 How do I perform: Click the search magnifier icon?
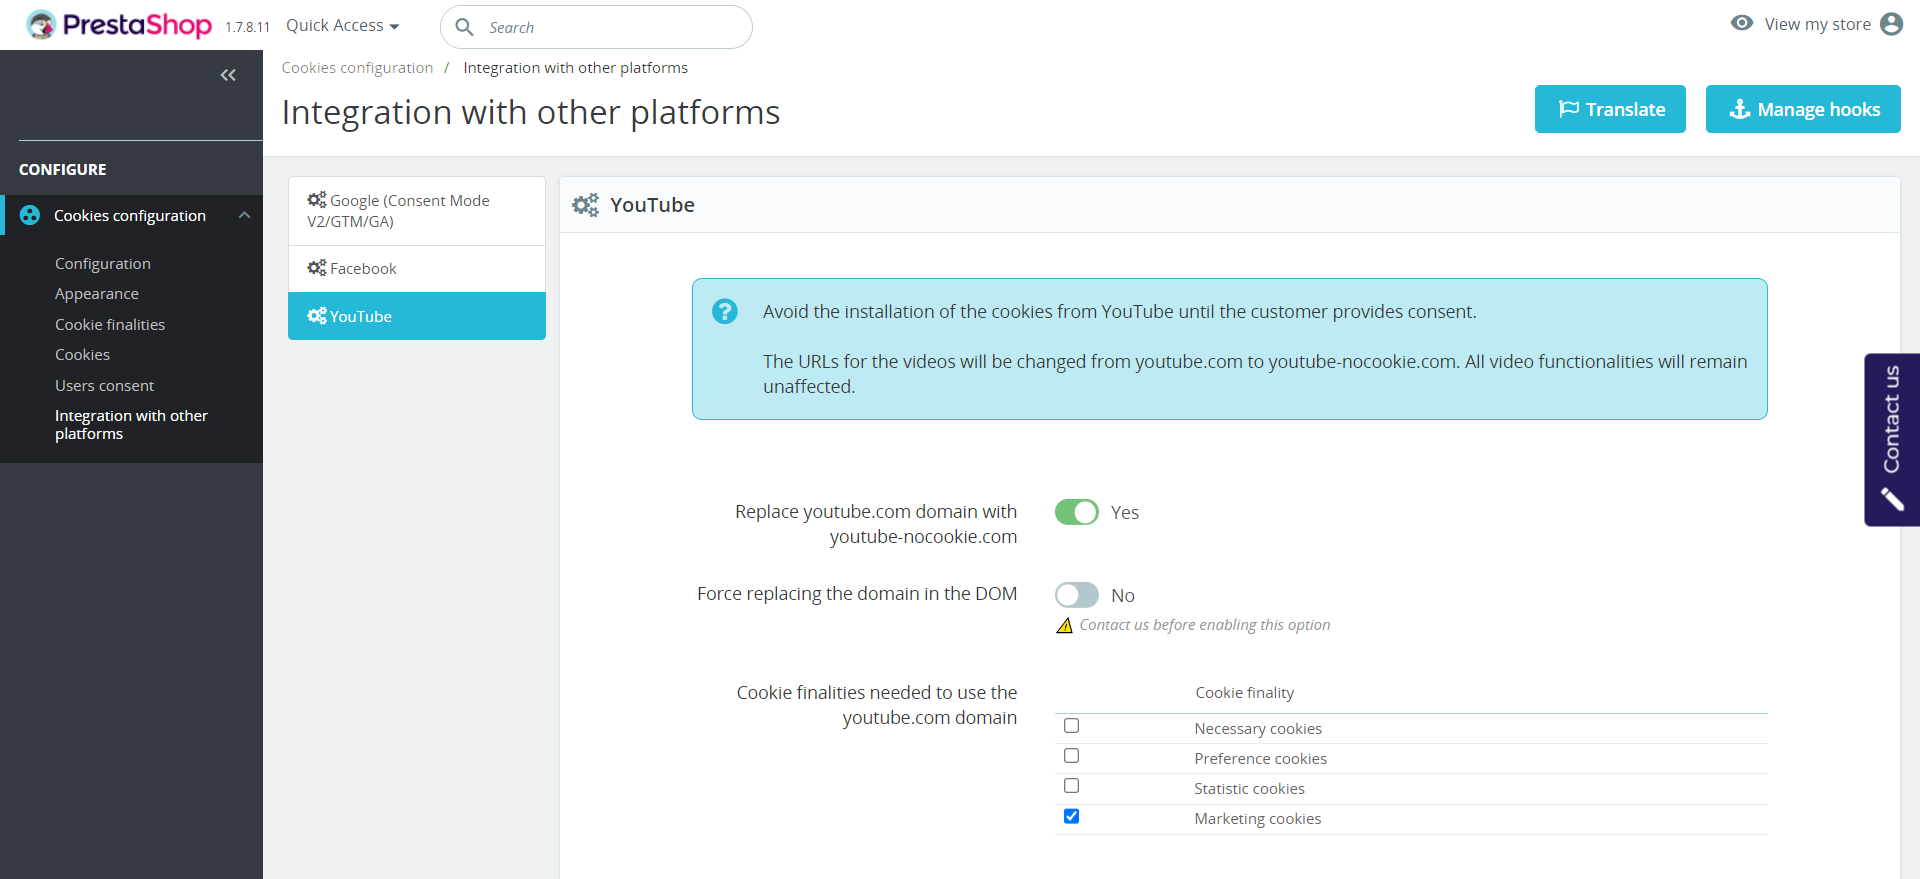pos(465,27)
